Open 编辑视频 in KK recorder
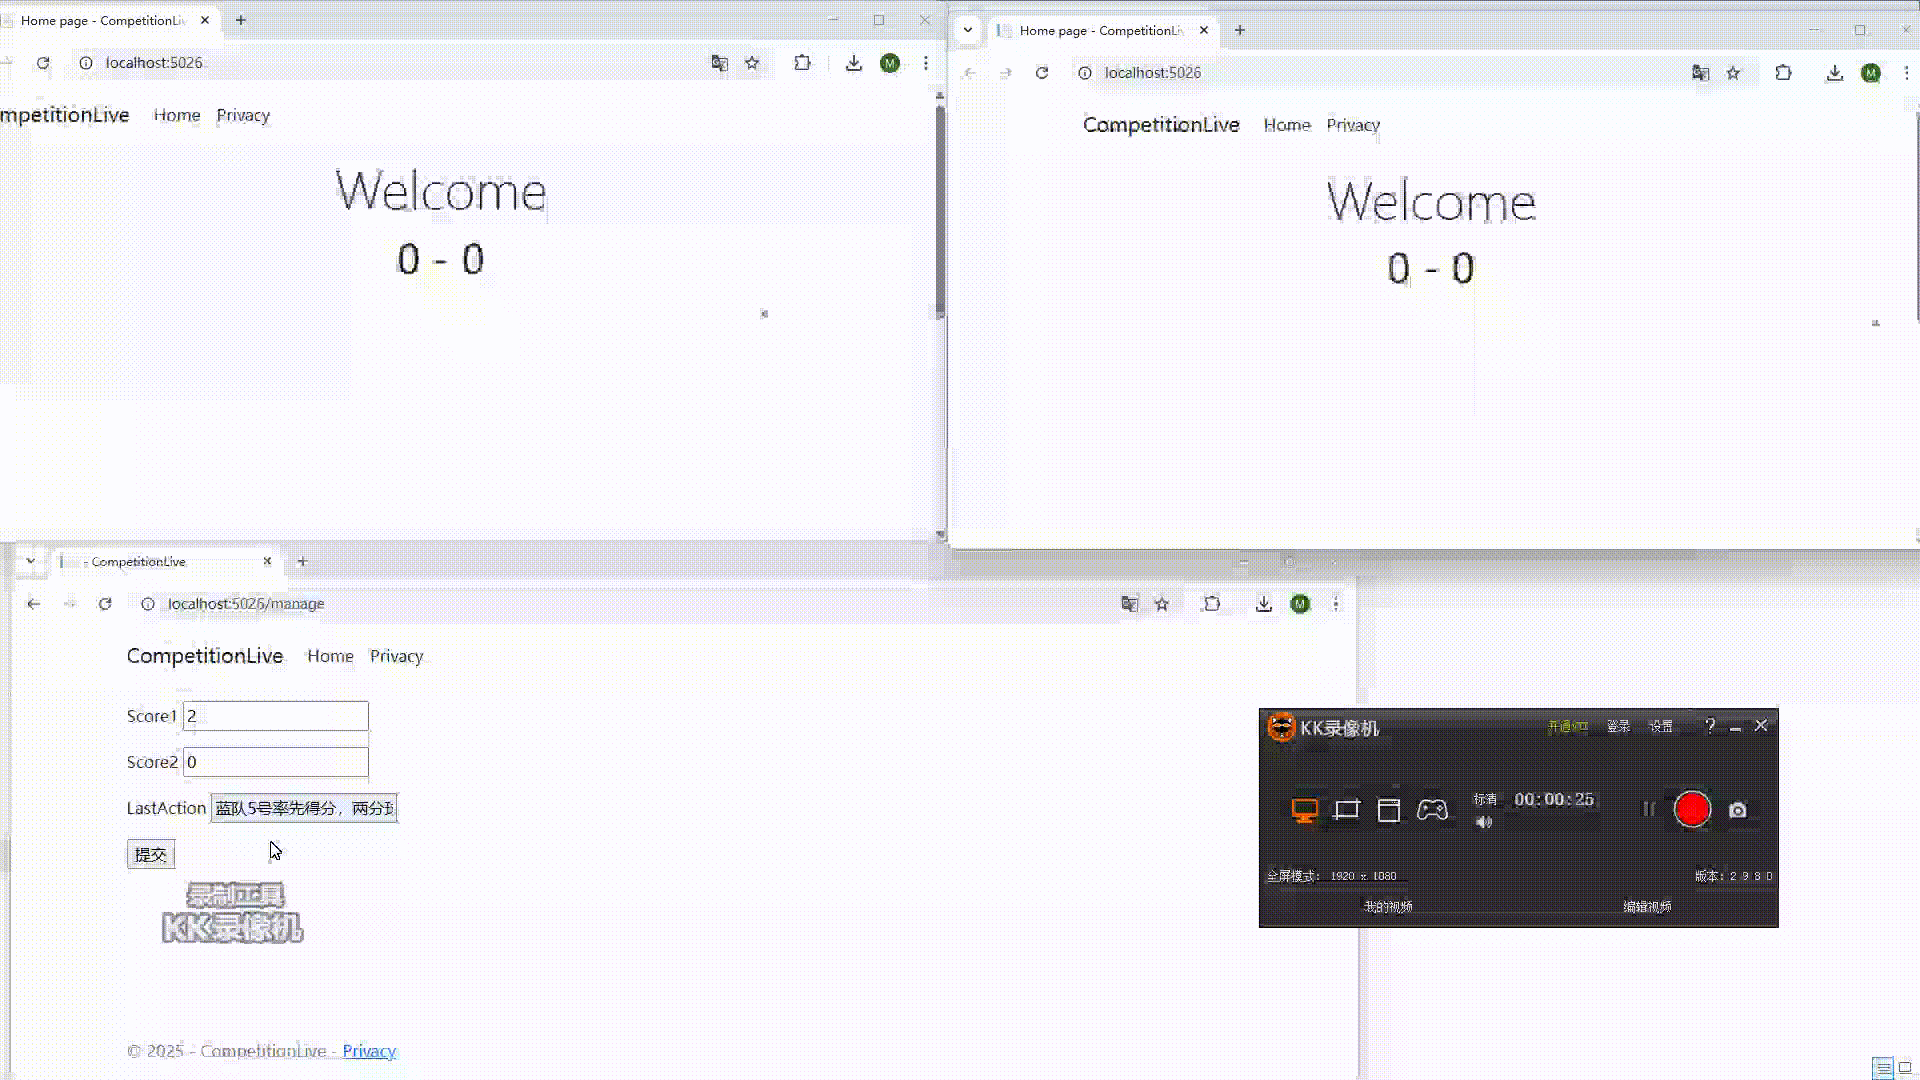Viewport: 1920px width, 1080px height. click(x=1647, y=907)
